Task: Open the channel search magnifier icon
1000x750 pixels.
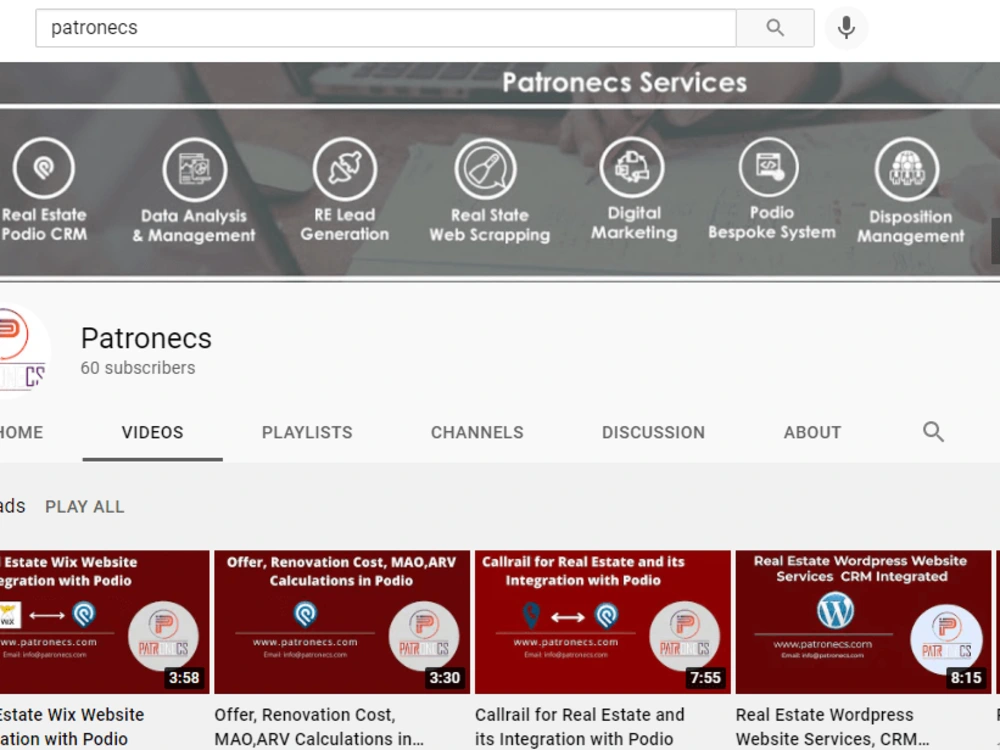Action: pos(933,432)
